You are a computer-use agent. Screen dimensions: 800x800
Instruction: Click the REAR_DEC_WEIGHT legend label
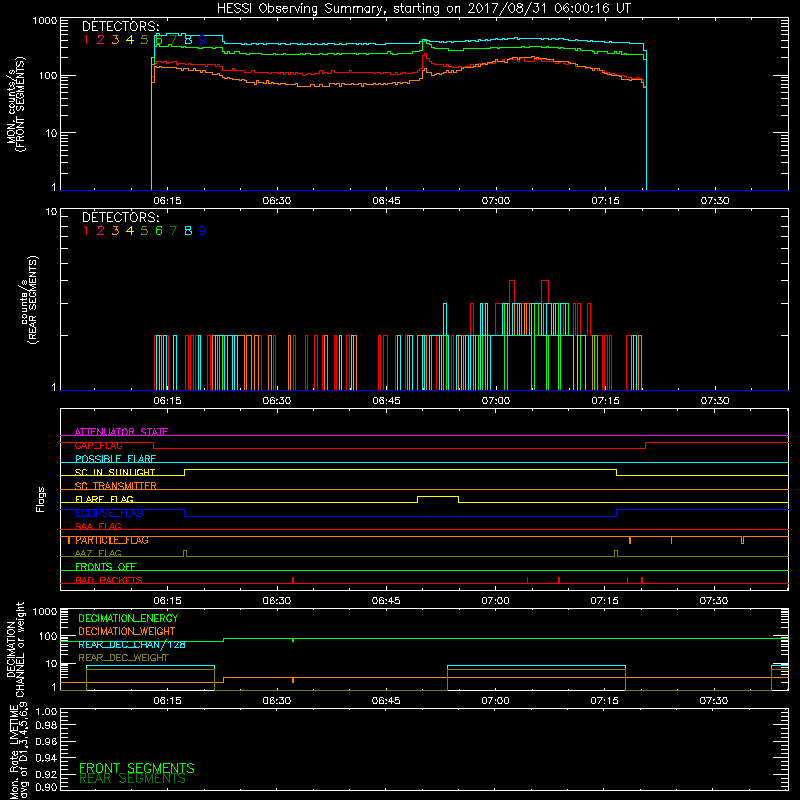pos(123,658)
